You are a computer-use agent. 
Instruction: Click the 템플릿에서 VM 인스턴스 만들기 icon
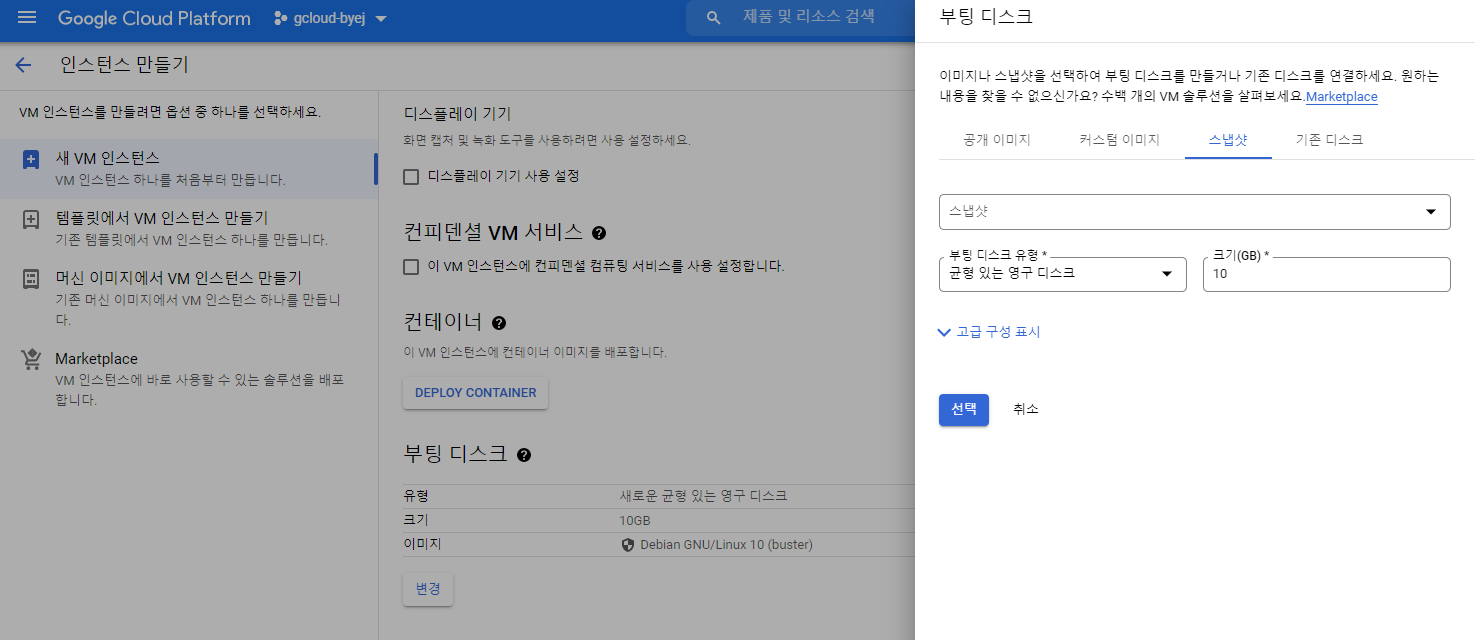31,220
